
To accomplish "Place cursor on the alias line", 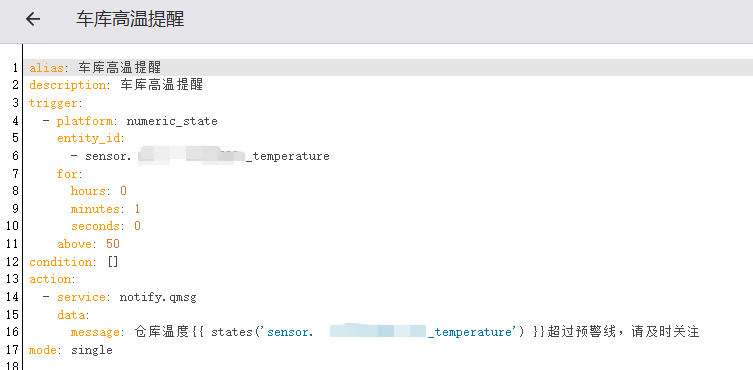I will [388, 67].
